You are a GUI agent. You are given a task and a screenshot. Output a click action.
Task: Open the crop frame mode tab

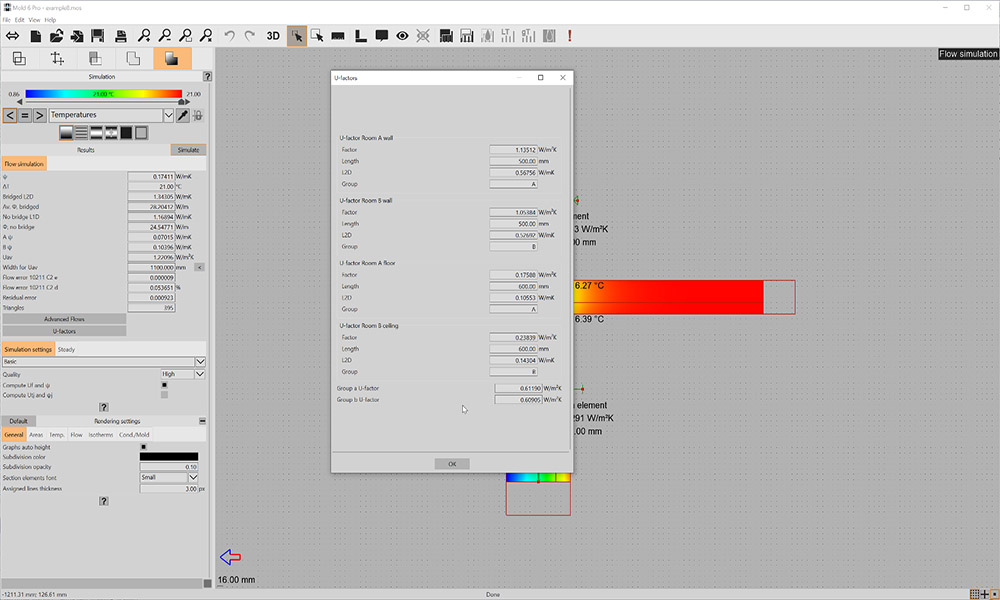pyautogui.click(x=57, y=59)
